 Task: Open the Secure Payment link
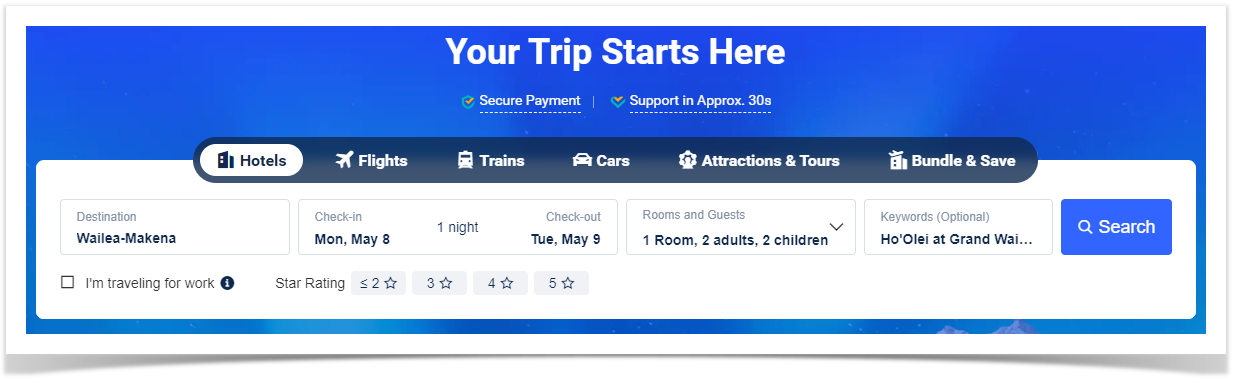530,101
